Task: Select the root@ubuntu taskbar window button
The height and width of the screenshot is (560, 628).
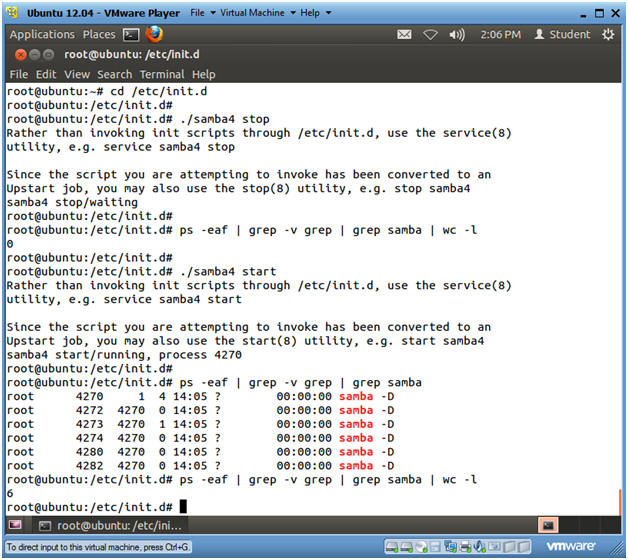Action: pos(110,526)
